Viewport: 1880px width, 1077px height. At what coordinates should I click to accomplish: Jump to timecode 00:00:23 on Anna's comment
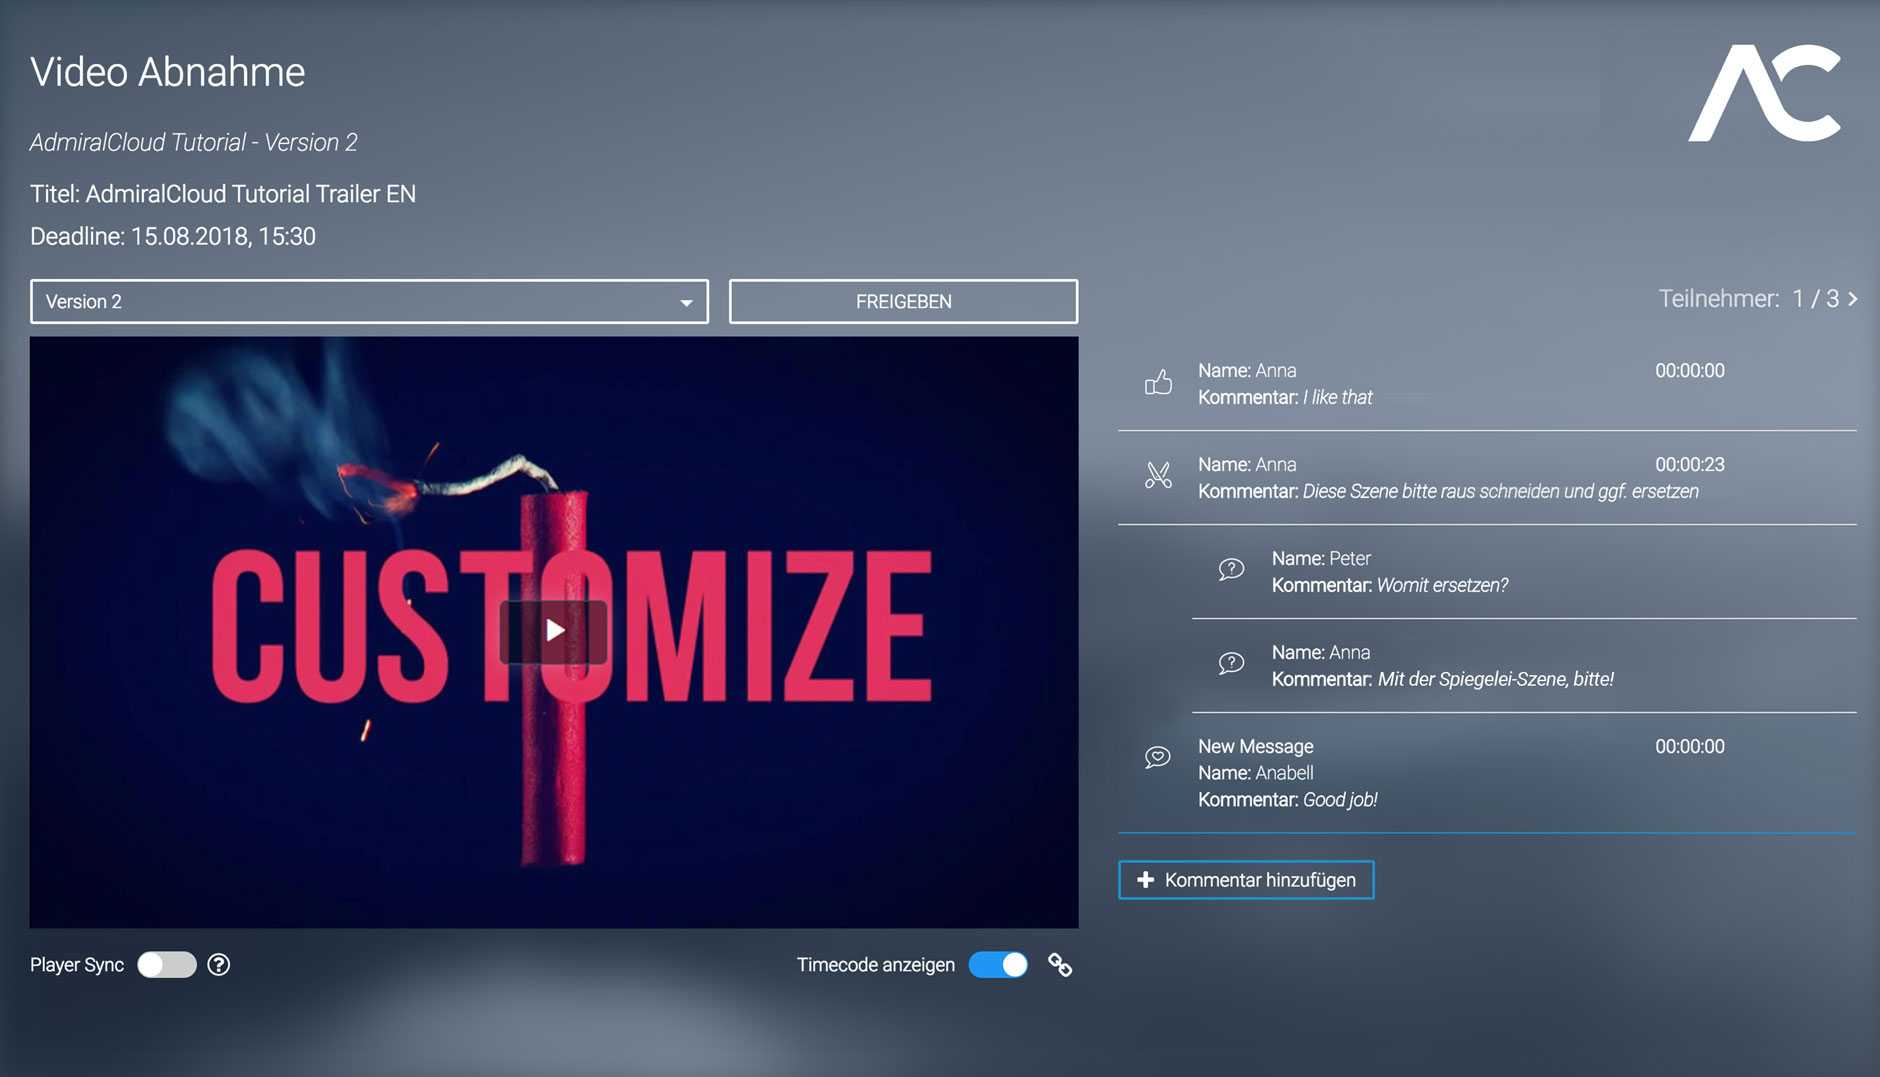click(1689, 465)
